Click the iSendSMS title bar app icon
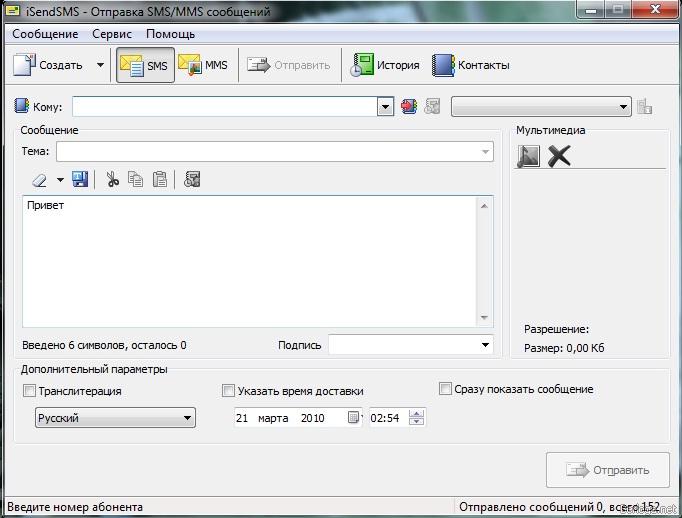682x518 pixels. point(13,10)
